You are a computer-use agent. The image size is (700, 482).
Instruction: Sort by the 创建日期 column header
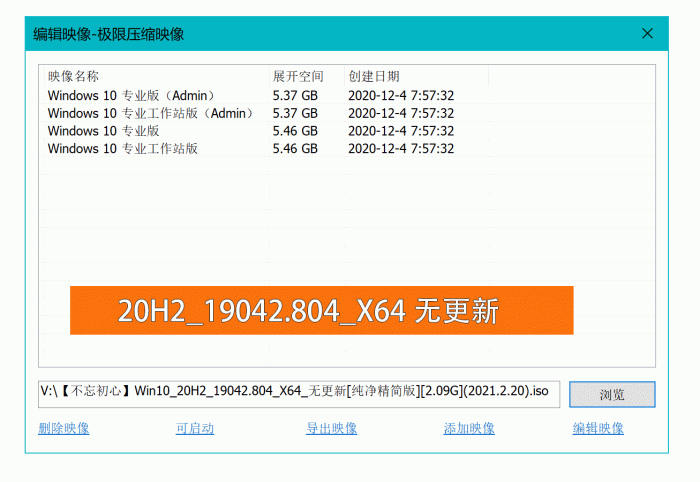coord(374,76)
